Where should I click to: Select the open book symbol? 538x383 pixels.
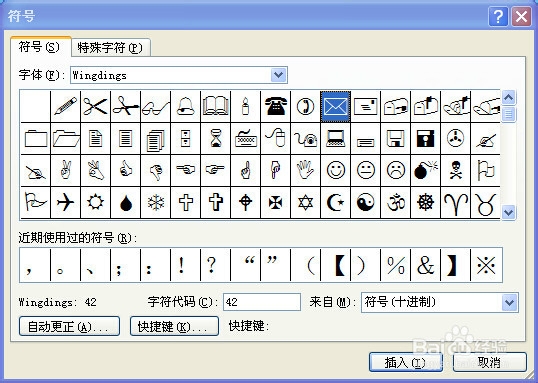point(215,106)
